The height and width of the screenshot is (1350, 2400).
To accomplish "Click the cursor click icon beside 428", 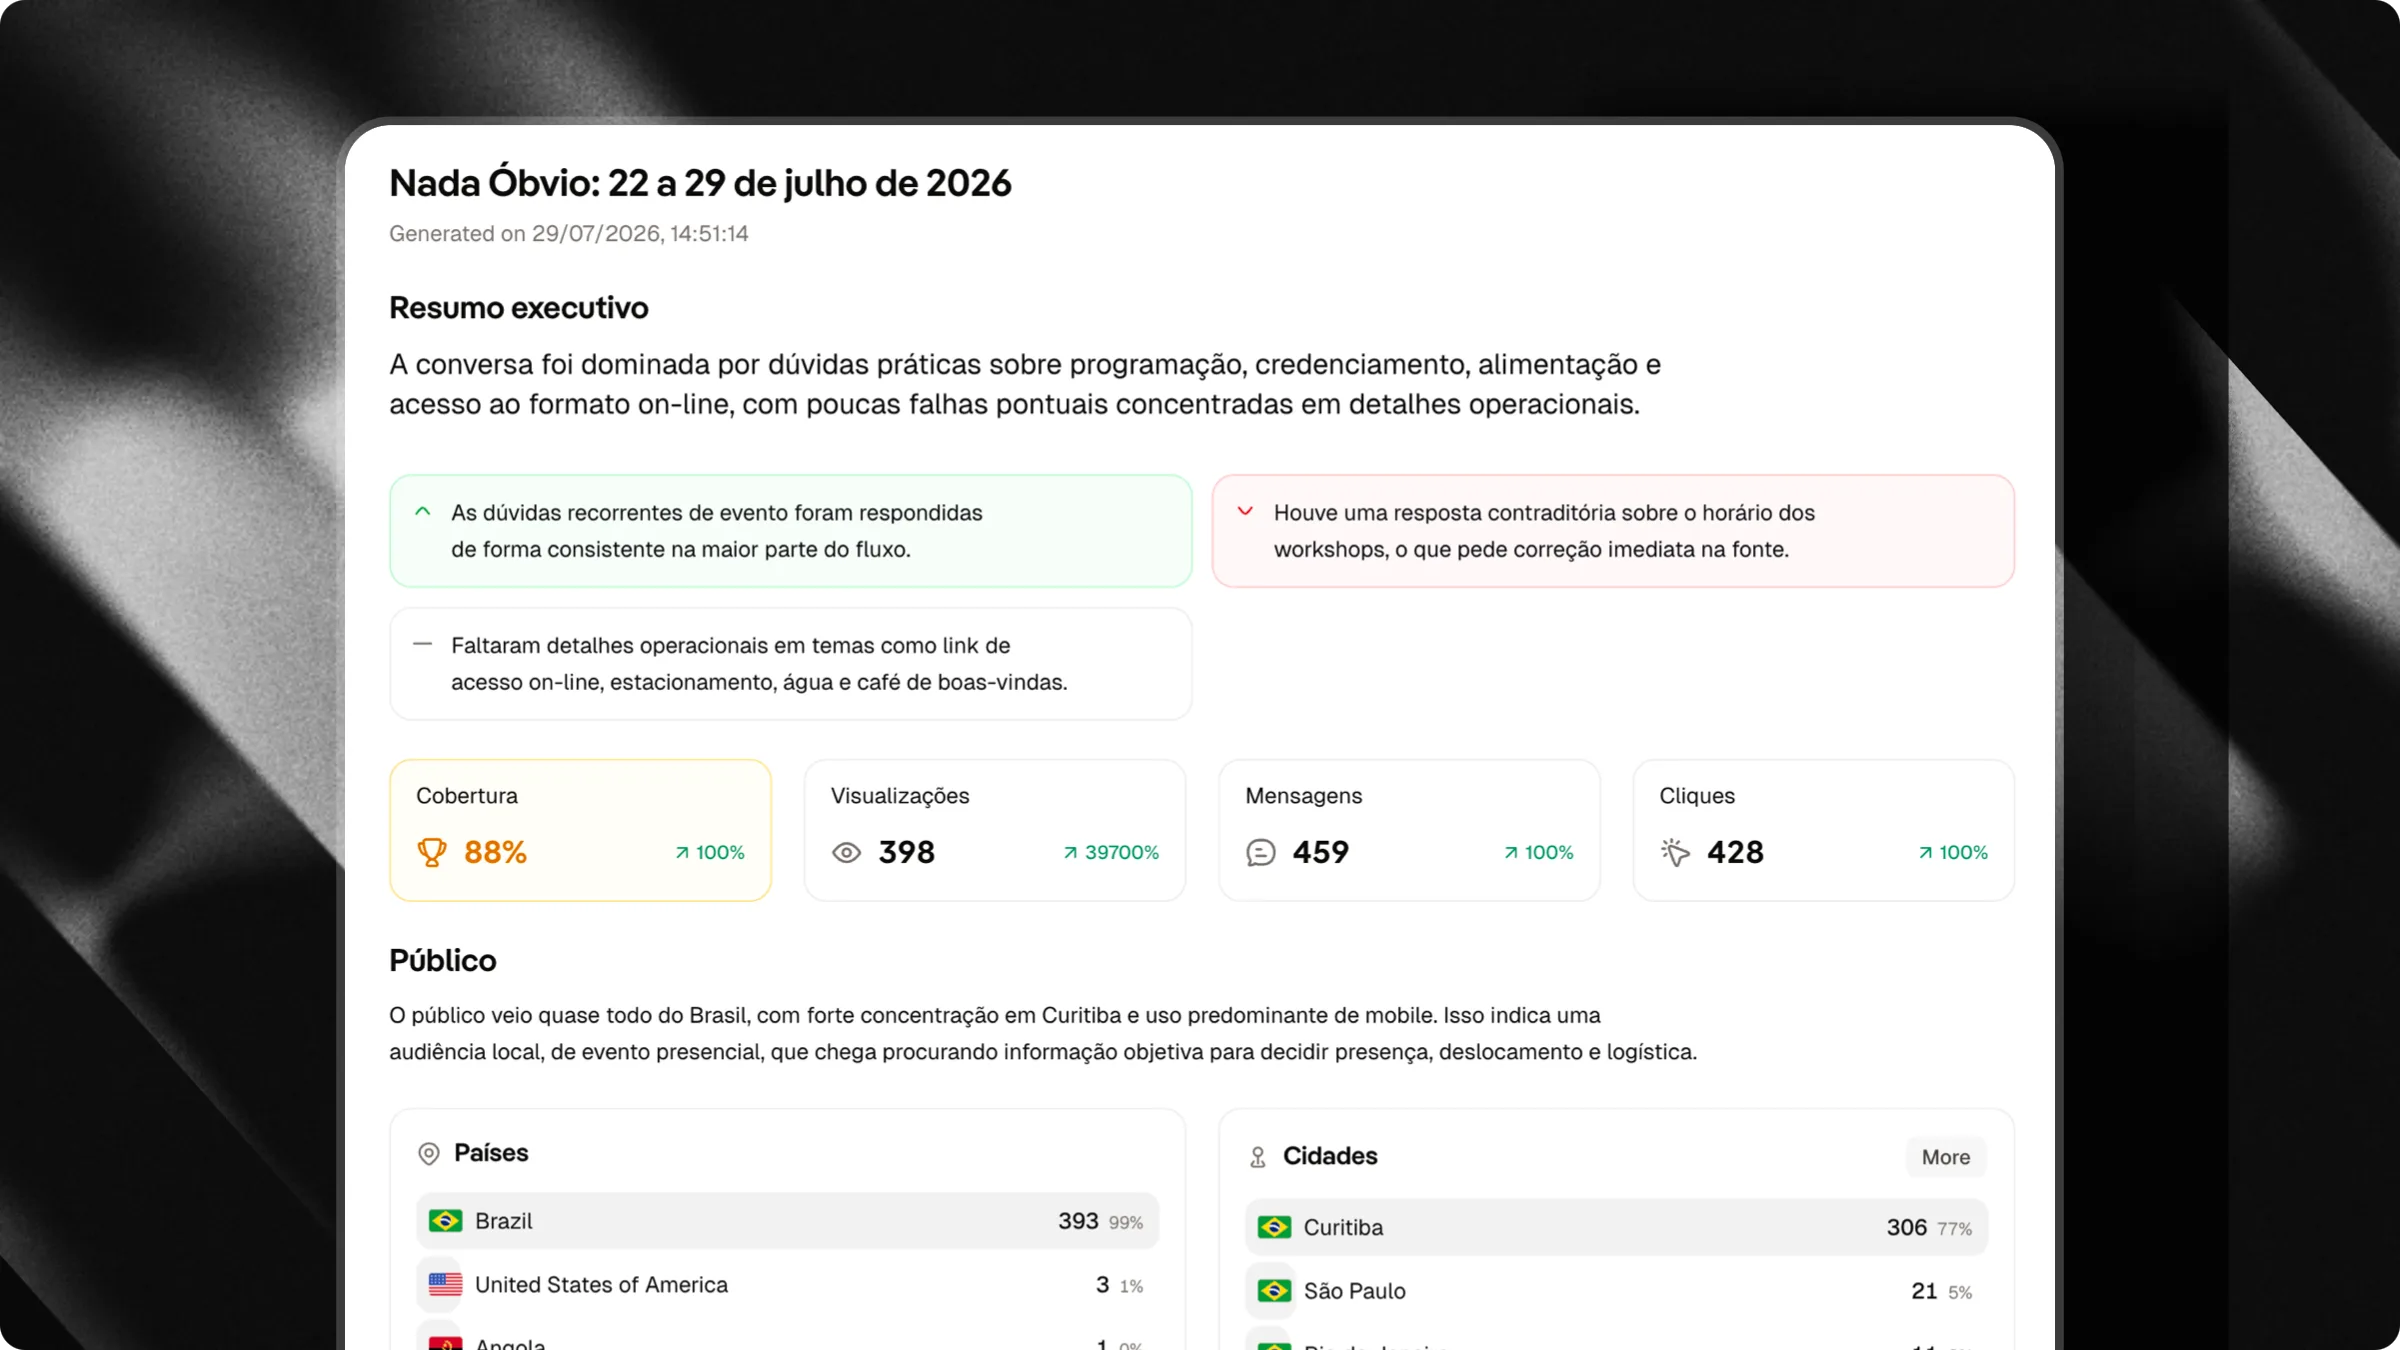I will pos(1675,853).
